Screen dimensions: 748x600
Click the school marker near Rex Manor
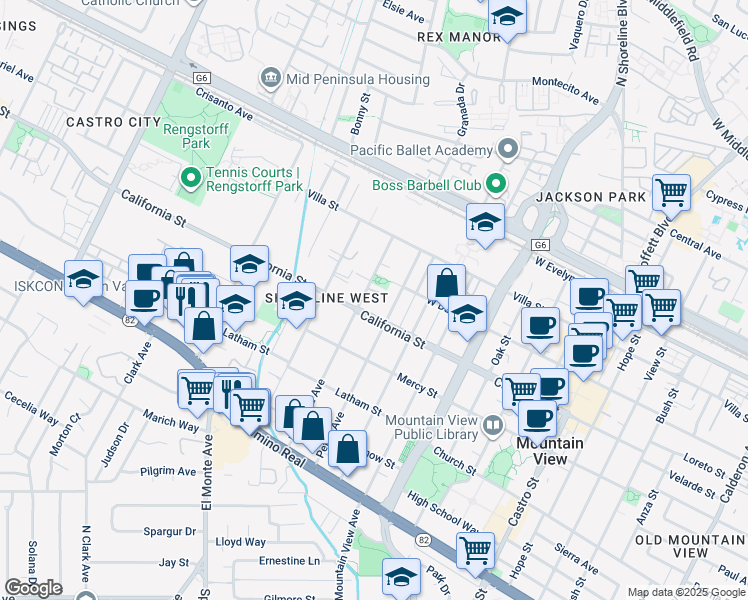508,19
